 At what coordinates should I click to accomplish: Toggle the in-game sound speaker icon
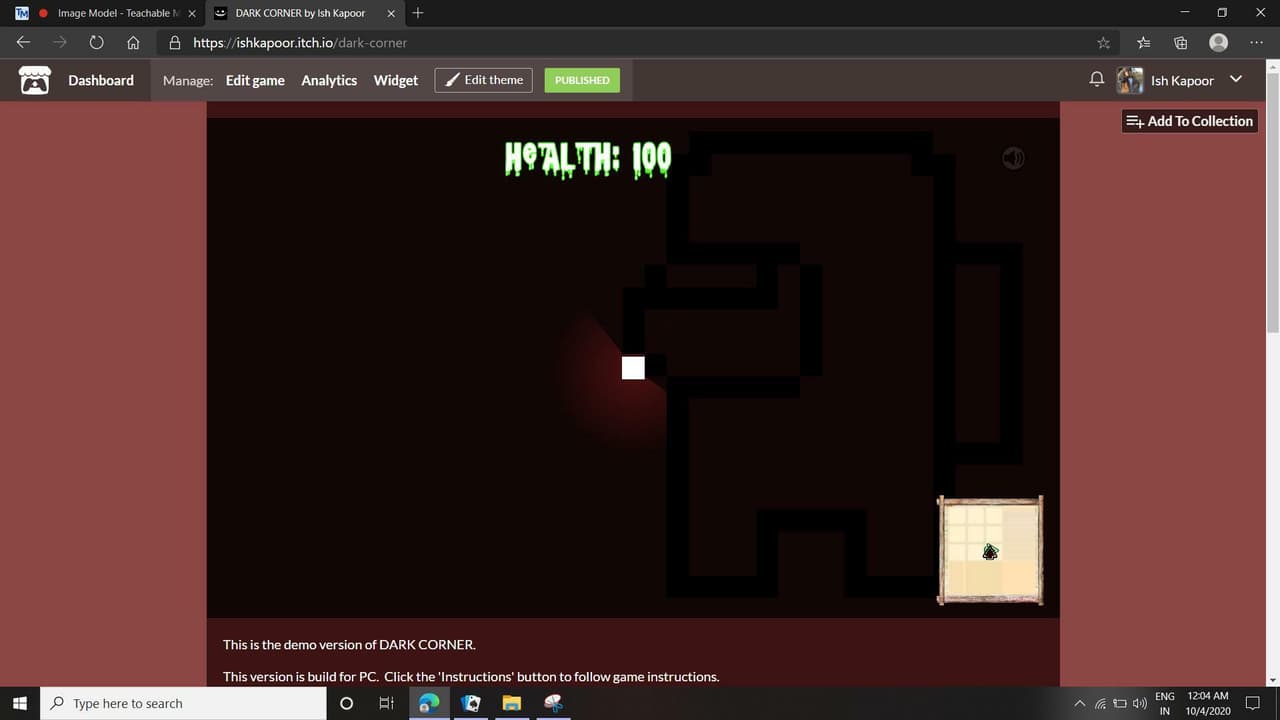coord(1013,158)
